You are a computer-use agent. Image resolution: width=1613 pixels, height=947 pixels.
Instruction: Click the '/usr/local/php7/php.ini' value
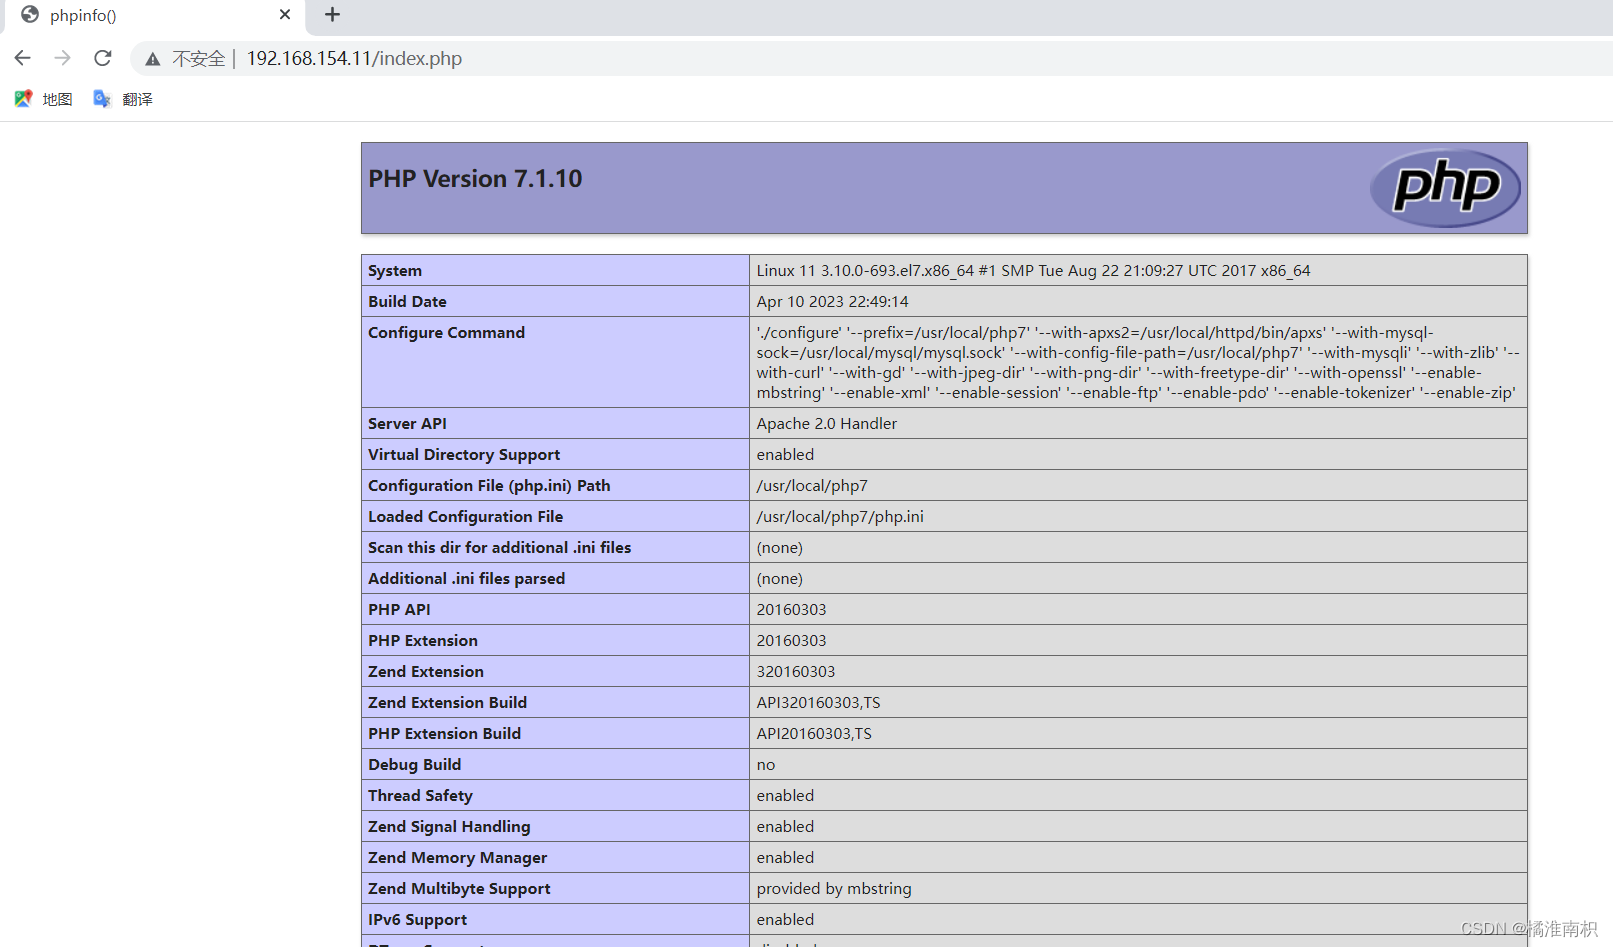click(840, 517)
